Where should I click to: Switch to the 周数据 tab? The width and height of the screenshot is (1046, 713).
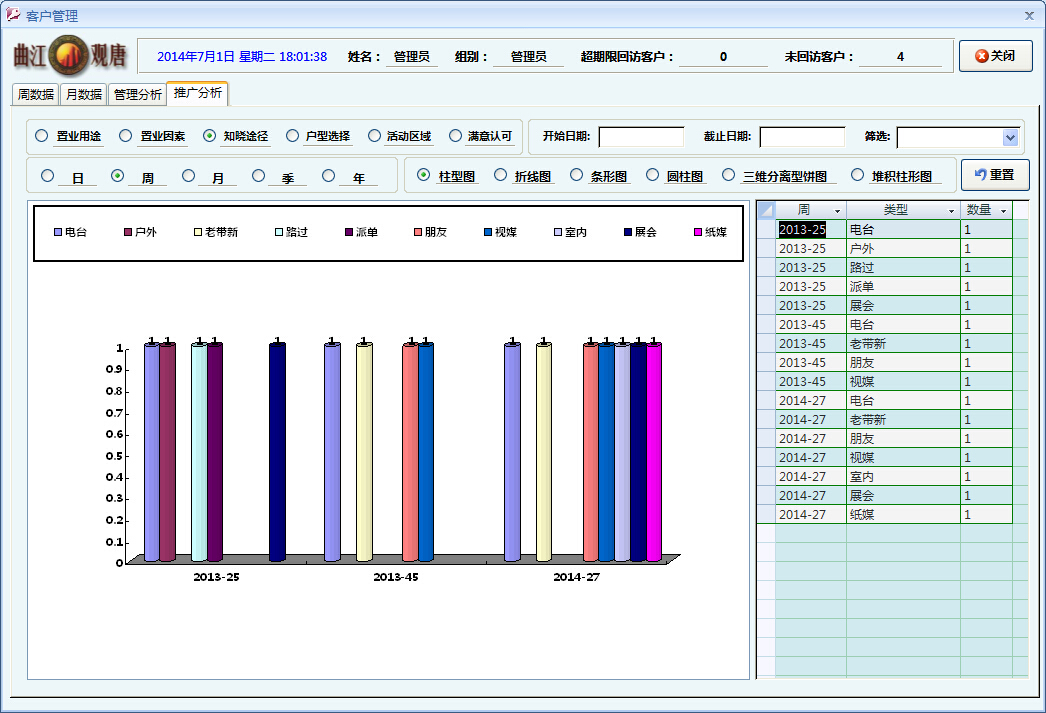tap(35, 94)
